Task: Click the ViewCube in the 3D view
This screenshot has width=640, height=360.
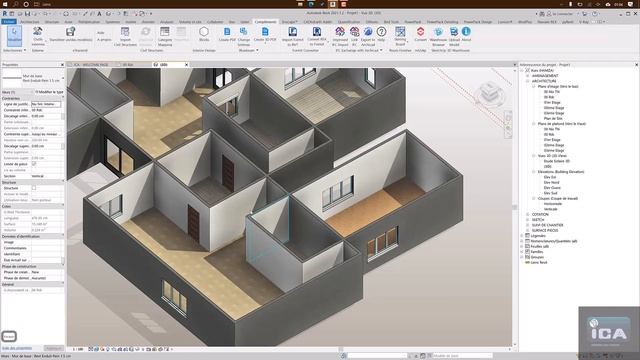Action: pos(490,92)
